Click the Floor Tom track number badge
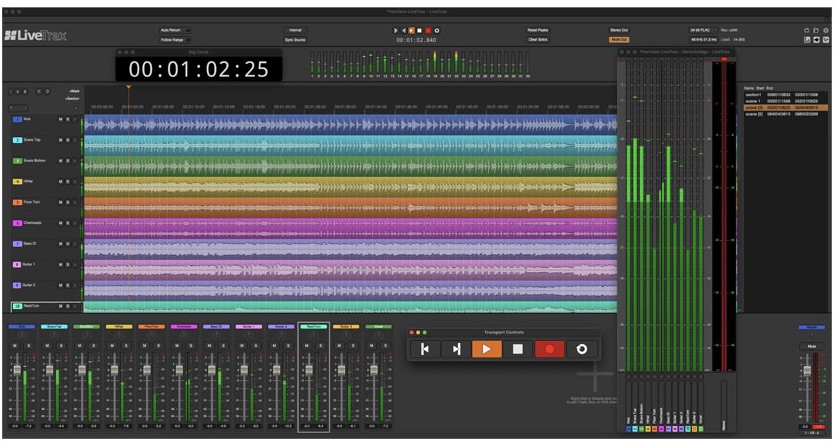The width and height of the screenshot is (838, 445). coord(17,202)
